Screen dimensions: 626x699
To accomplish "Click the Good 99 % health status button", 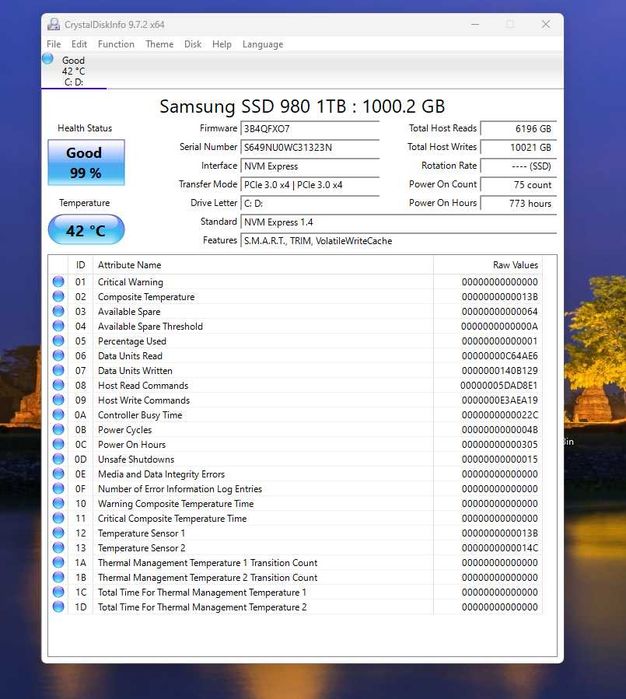I will 86,162.
